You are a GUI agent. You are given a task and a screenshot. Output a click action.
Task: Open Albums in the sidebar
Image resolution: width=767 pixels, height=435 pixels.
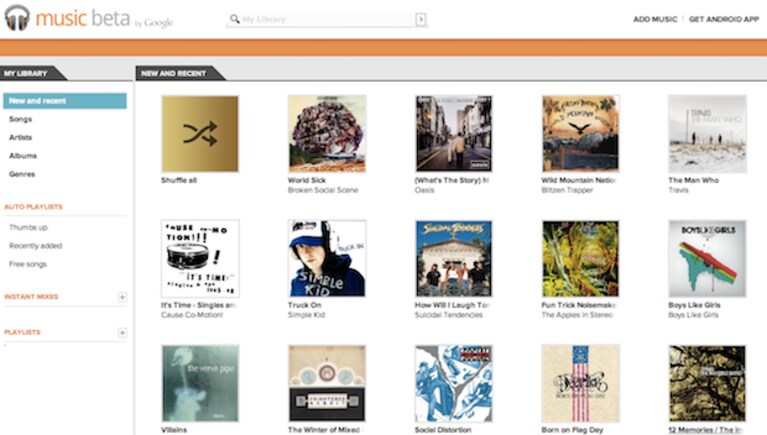pos(23,156)
